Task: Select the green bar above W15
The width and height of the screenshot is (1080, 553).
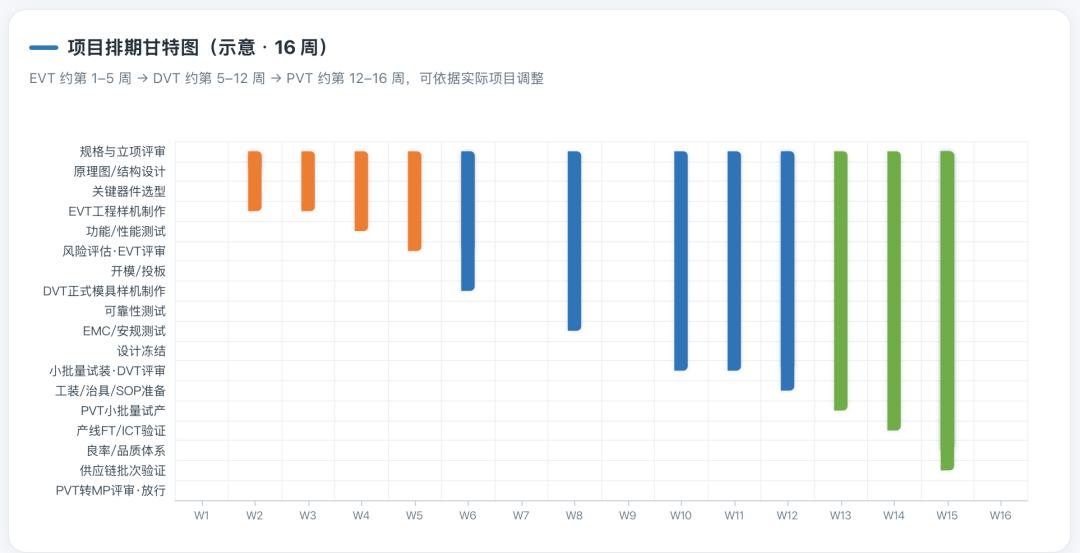Action: click(x=947, y=311)
